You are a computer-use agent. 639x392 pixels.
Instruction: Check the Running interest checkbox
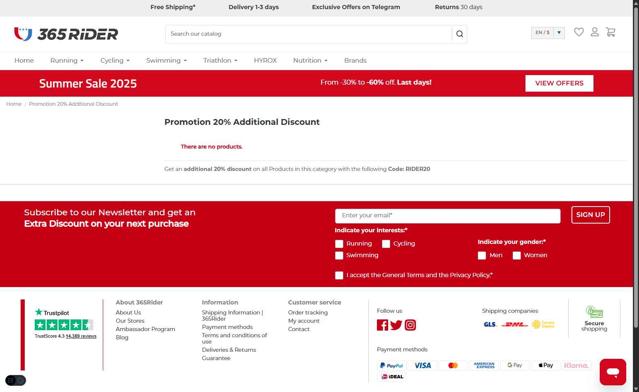[x=339, y=244]
